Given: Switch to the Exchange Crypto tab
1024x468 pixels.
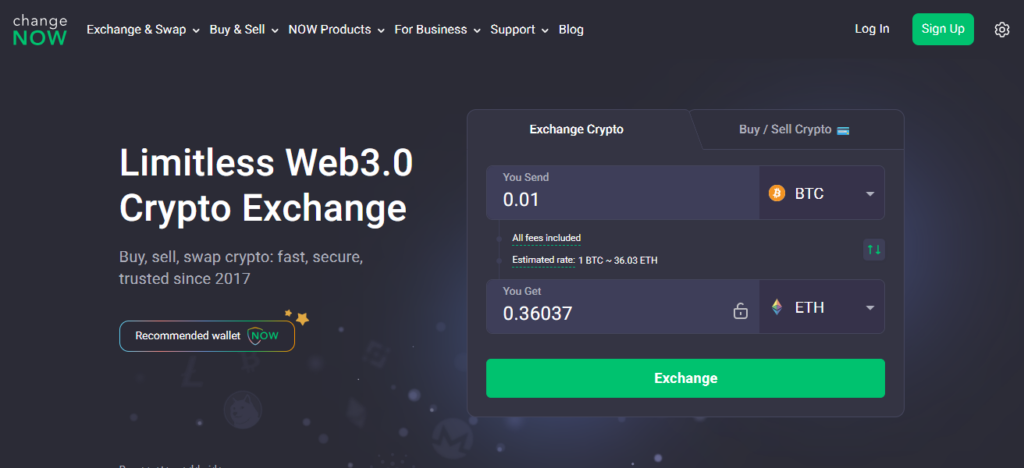Looking at the screenshot, I should 577,129.
